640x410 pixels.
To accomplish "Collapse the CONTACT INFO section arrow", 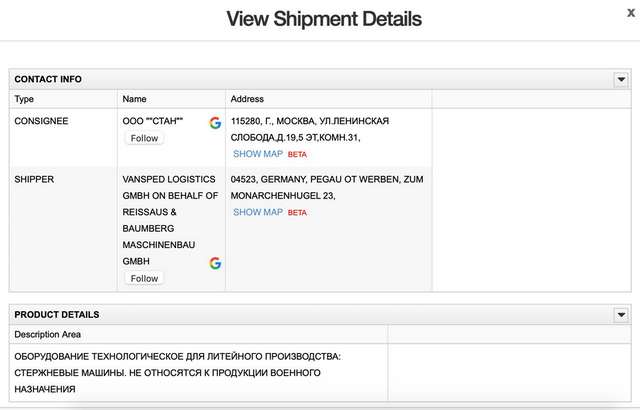I will point(620,79).
